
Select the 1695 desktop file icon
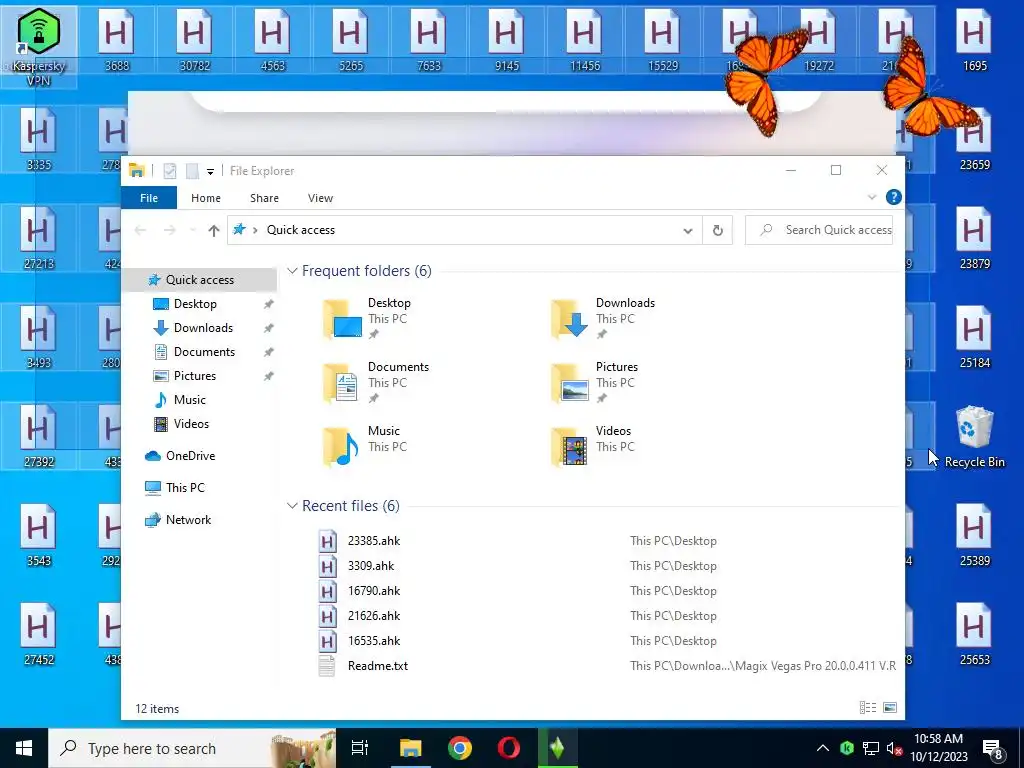[x=974, y=39]
